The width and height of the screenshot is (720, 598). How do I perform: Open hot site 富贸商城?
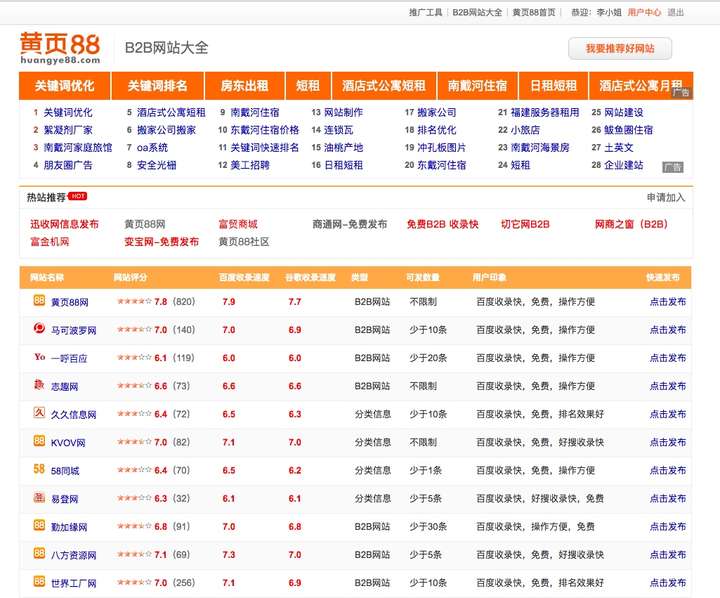238,224
